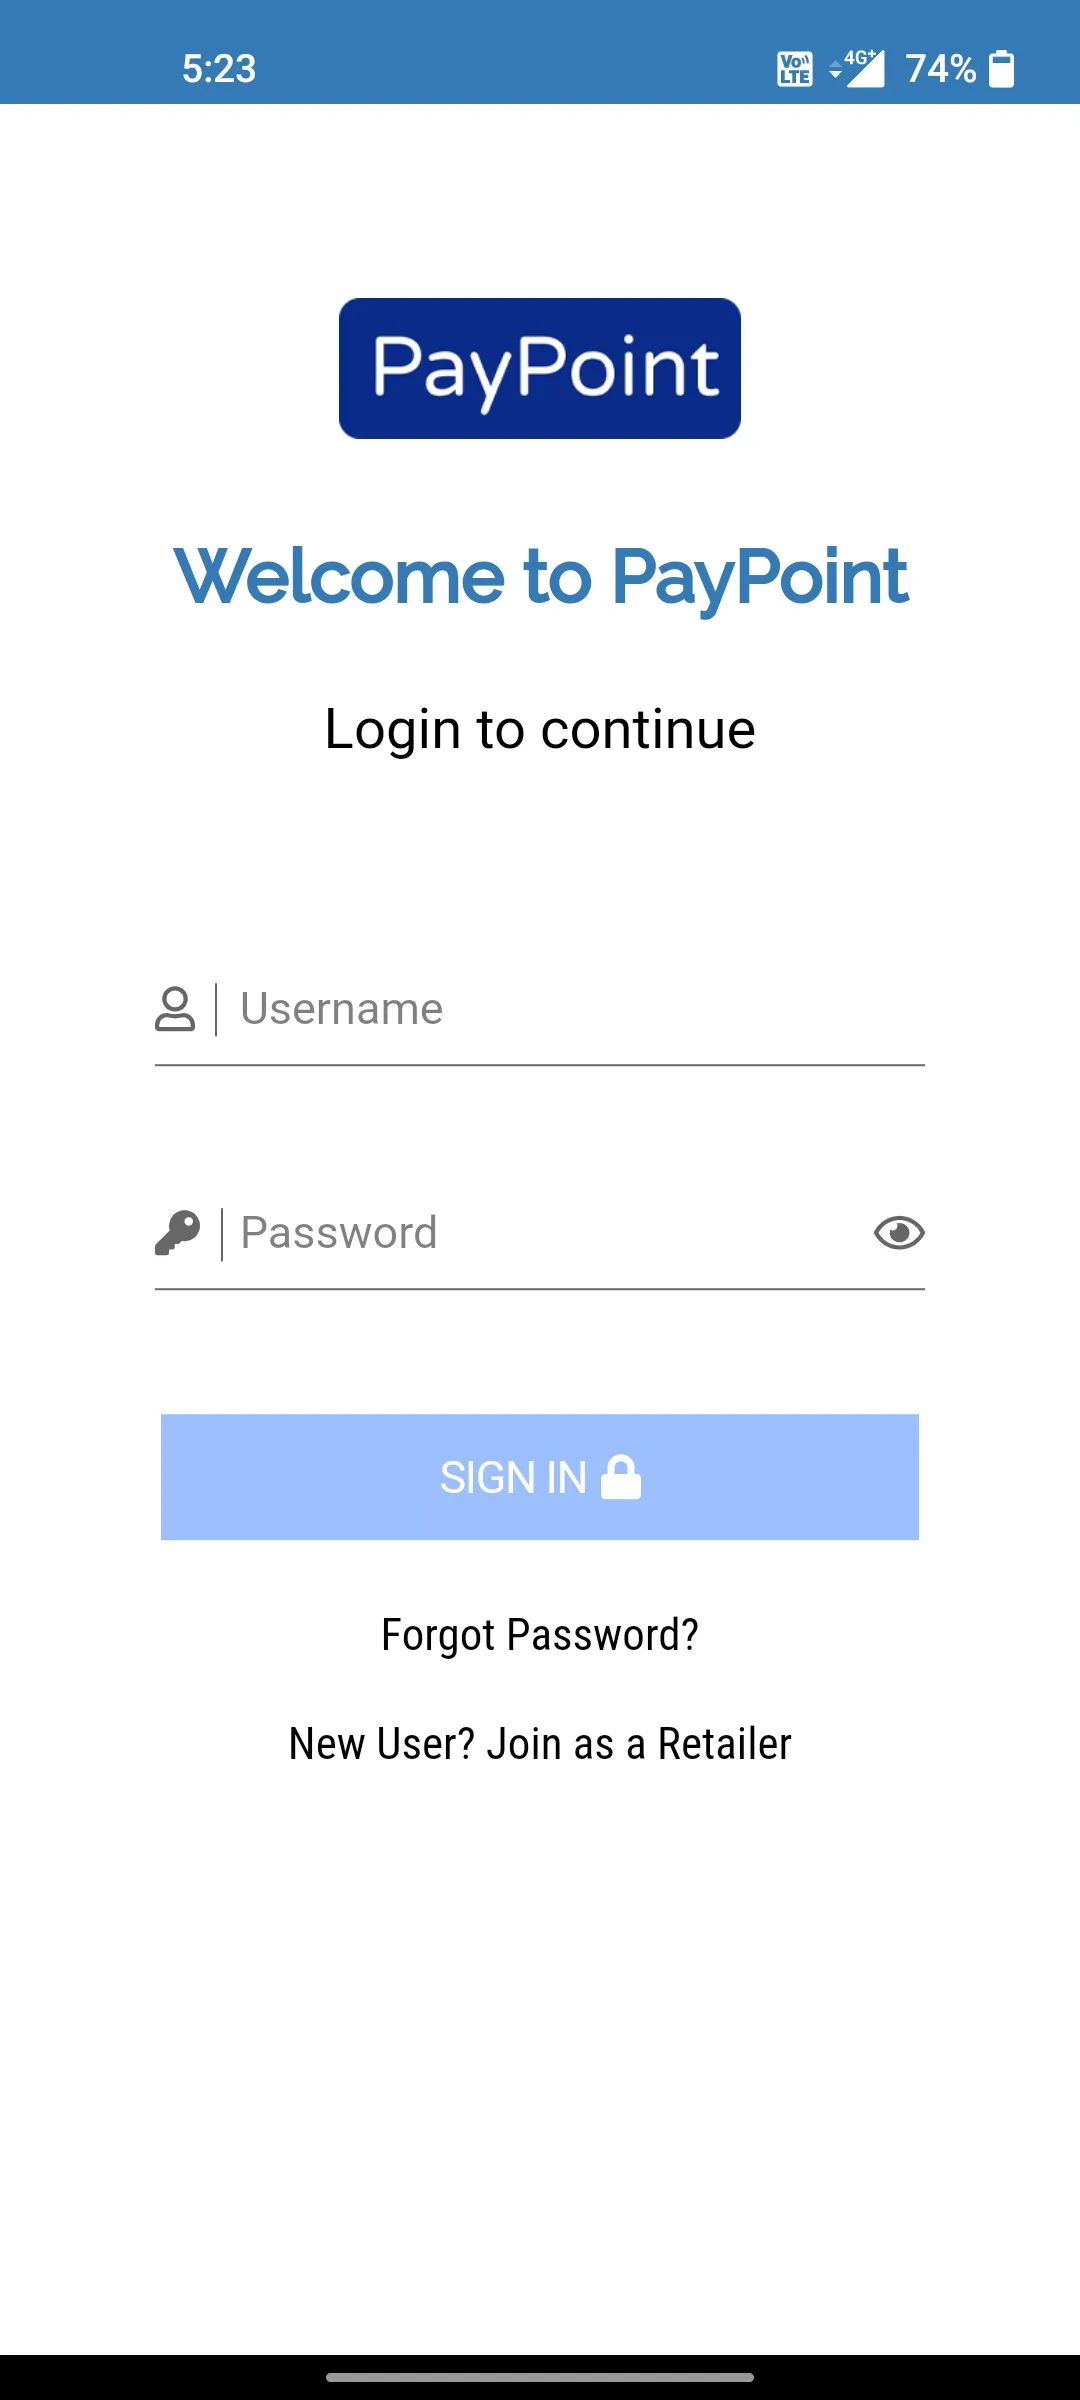Image resolution: width=1080 pixels, height=2400 pixels.
Task: Tap the key icon beside Password
Action: [178, 1232]
